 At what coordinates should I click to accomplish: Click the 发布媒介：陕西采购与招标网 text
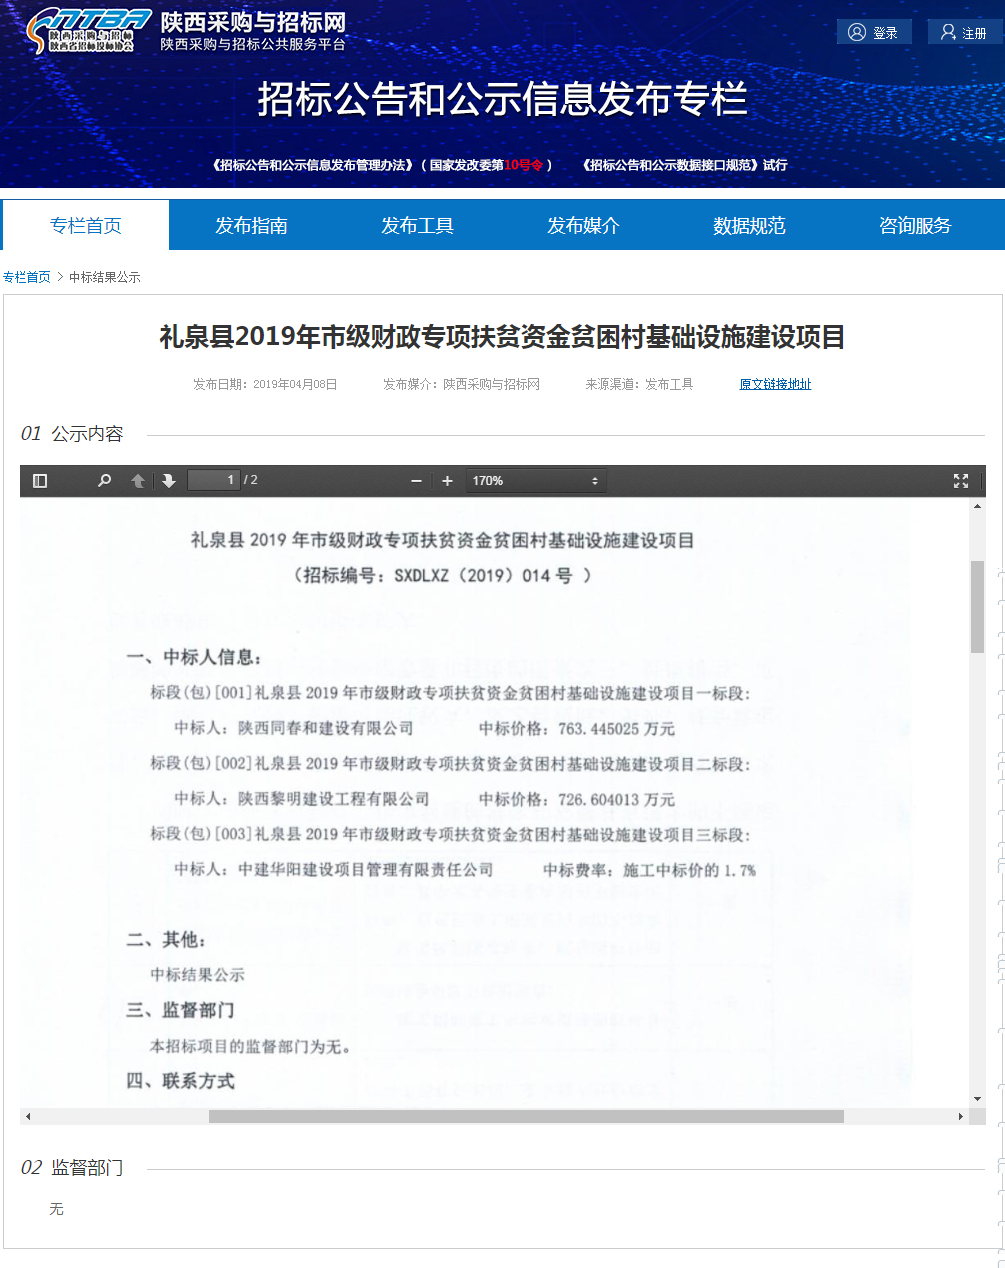click(x=461, y=384)
